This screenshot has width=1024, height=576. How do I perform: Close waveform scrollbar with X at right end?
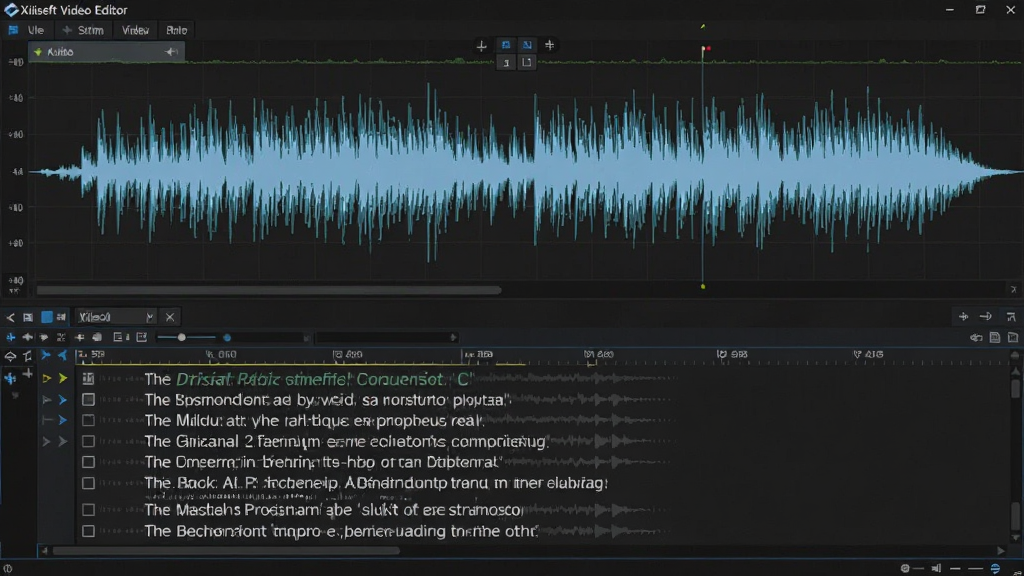tap(1014, 289)
